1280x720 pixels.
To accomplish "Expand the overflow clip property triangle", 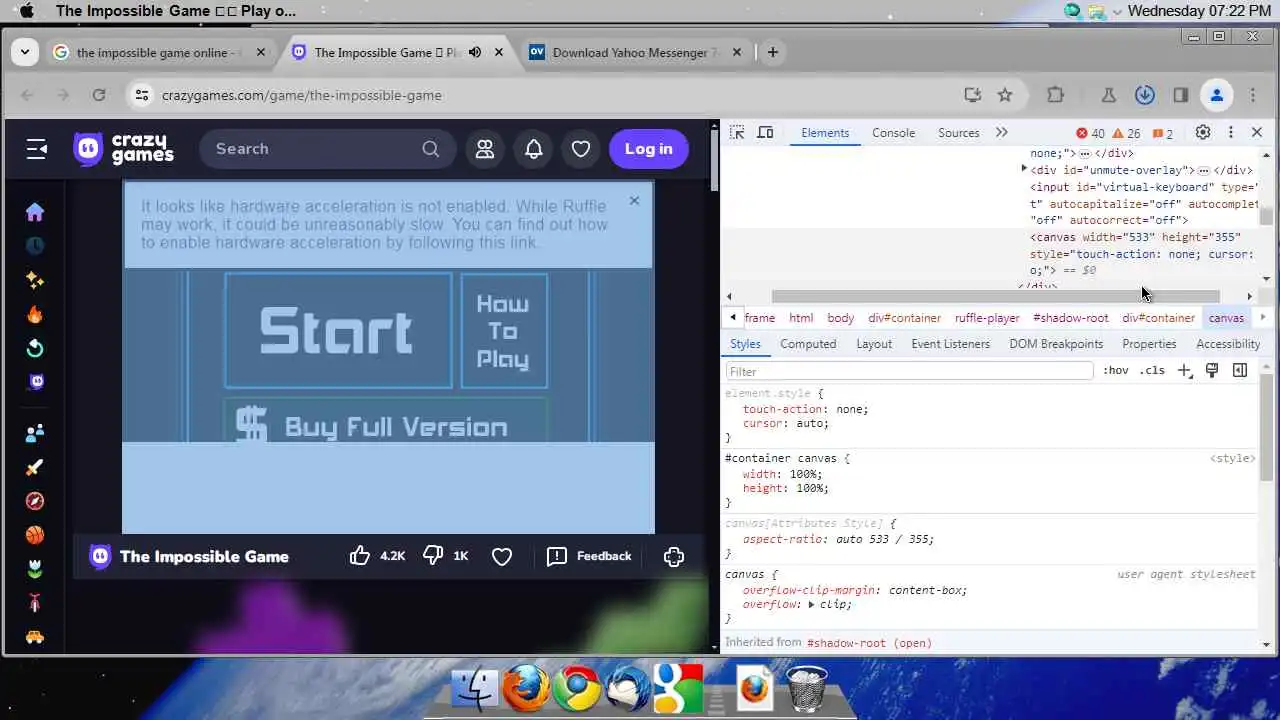I will pos(812,604).
